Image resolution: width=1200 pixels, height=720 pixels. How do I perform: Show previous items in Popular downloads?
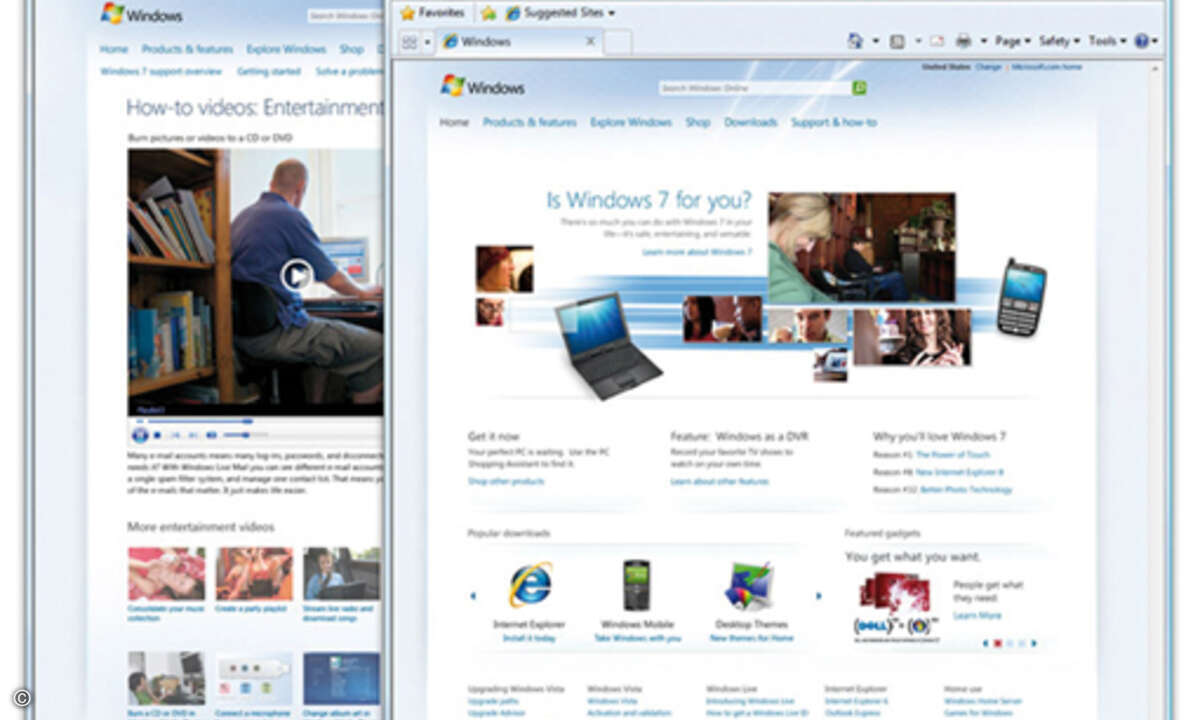(473, 596)
